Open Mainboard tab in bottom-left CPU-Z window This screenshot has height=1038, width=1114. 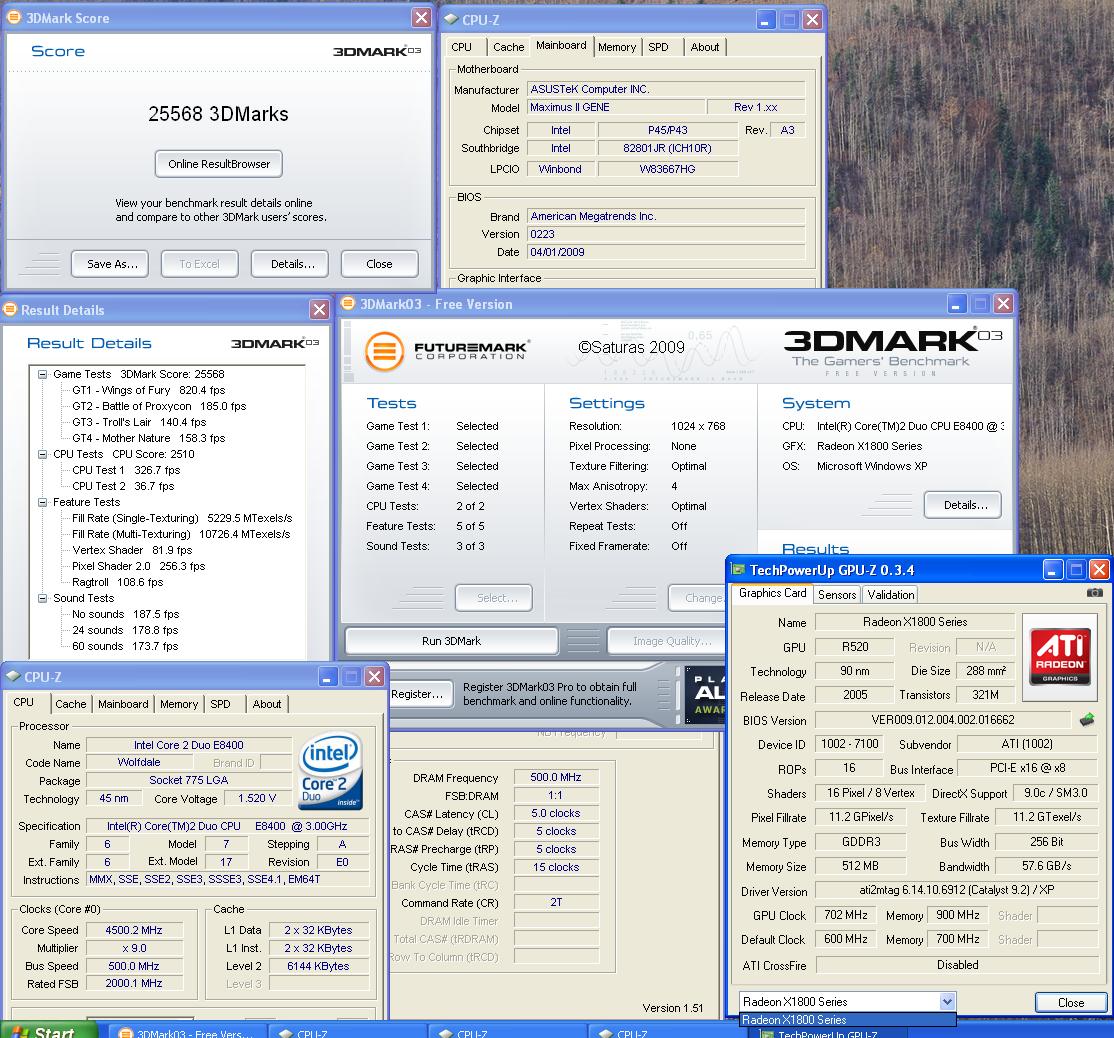click(x=123, y=704)
